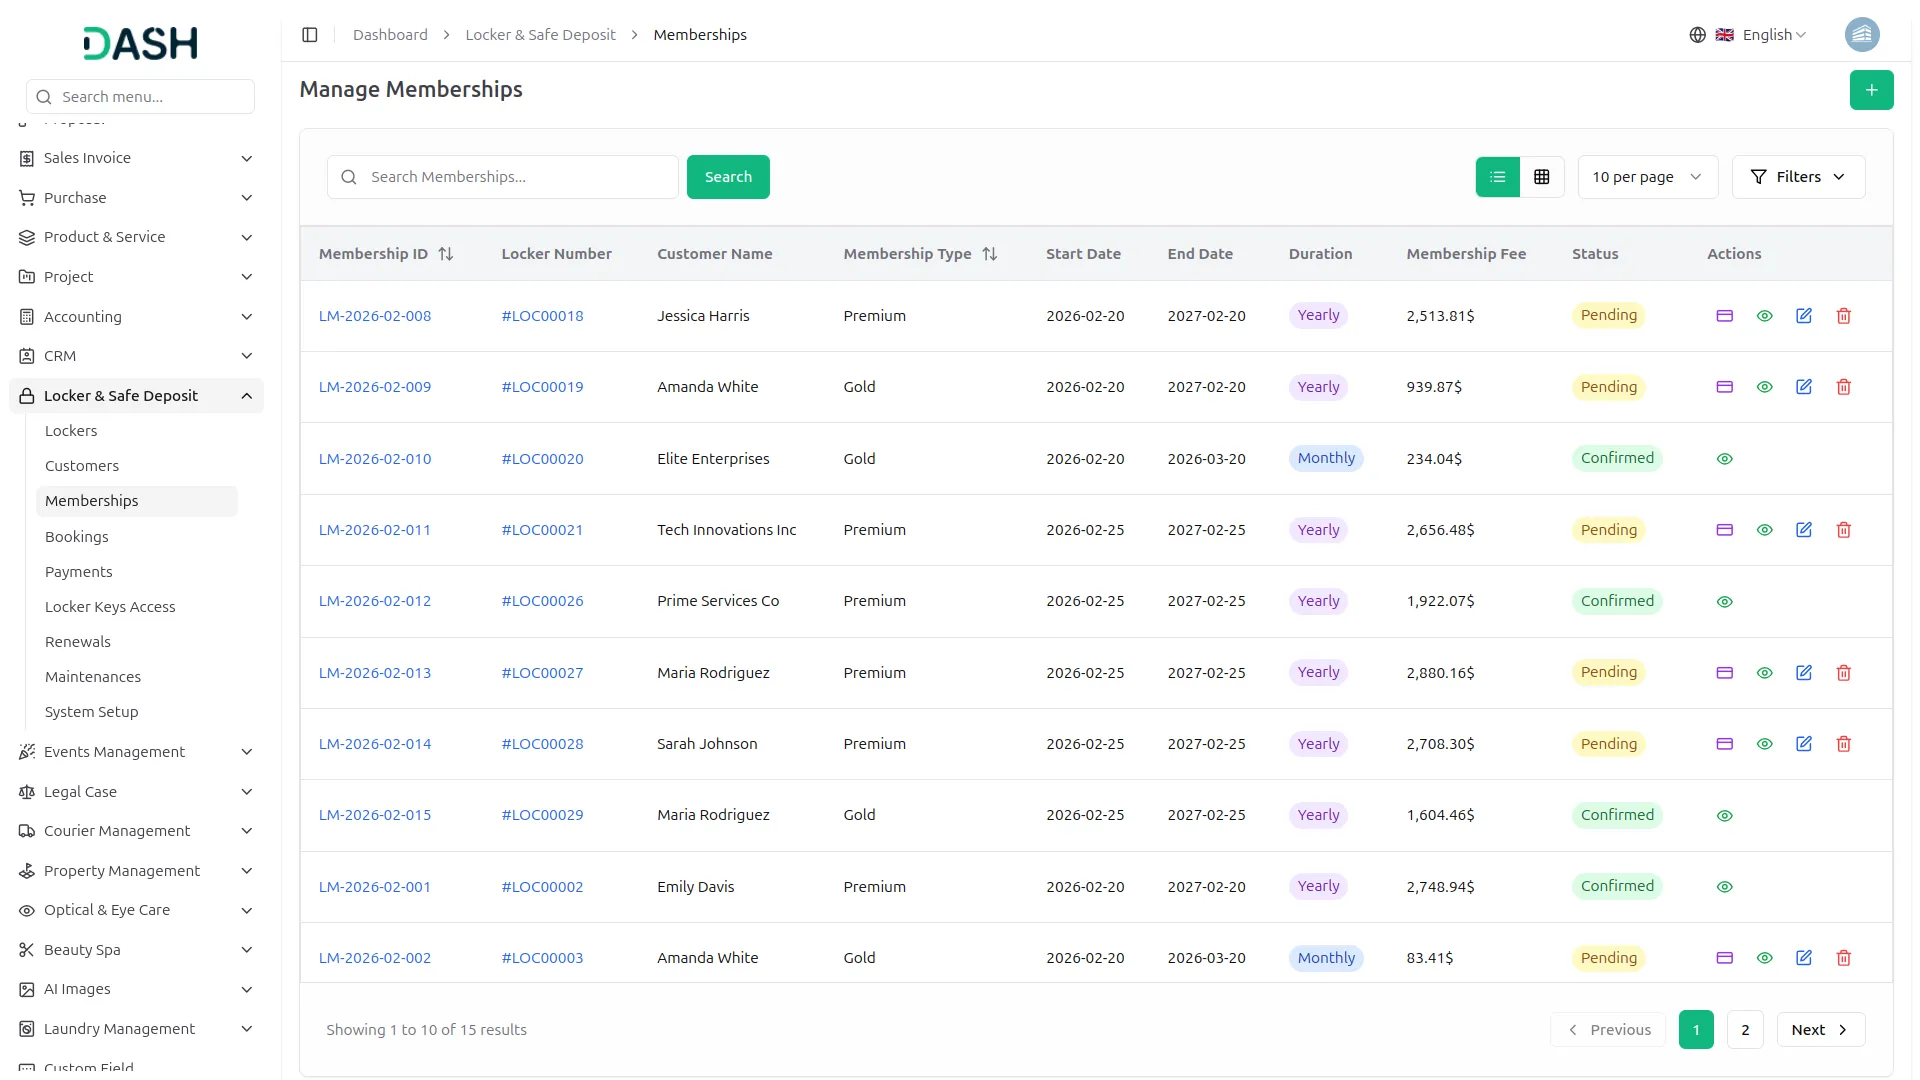1920x1080 pixels.
Task: Open the Renewals sidebar item
Action: click(77, 641)
